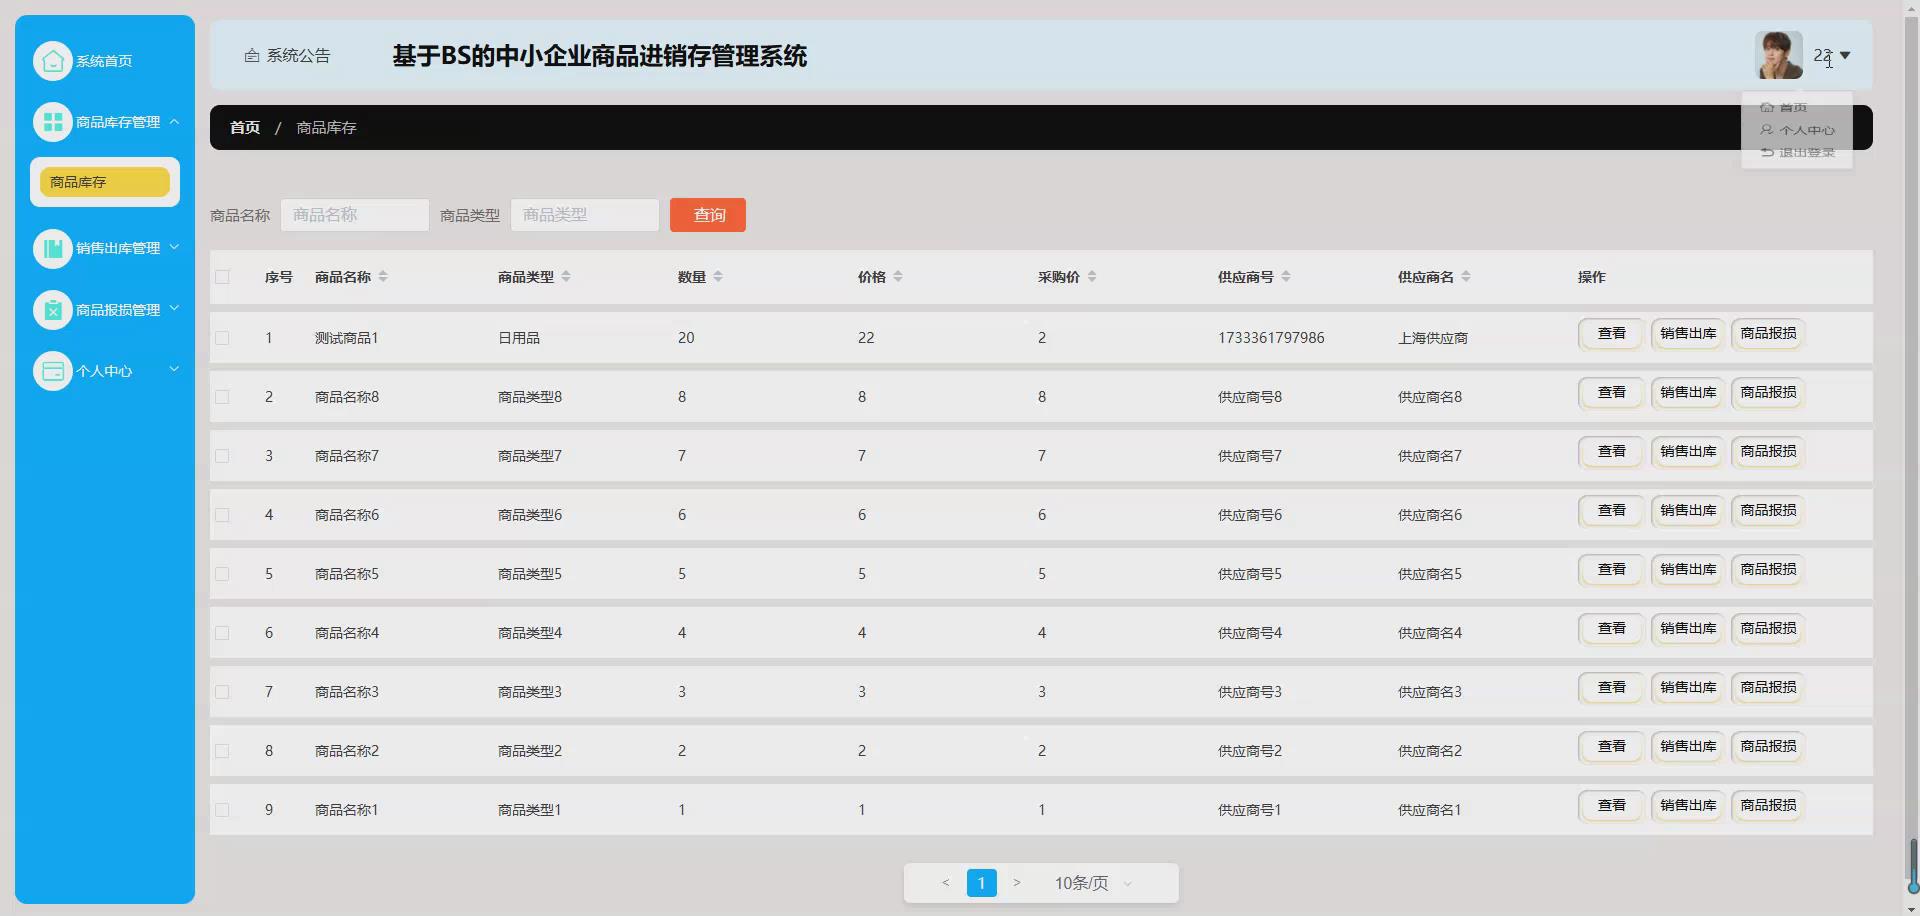Click the 系统公告 announcement icon
The height and width of the screenshot is (916, 1920).
click(252, 56)
